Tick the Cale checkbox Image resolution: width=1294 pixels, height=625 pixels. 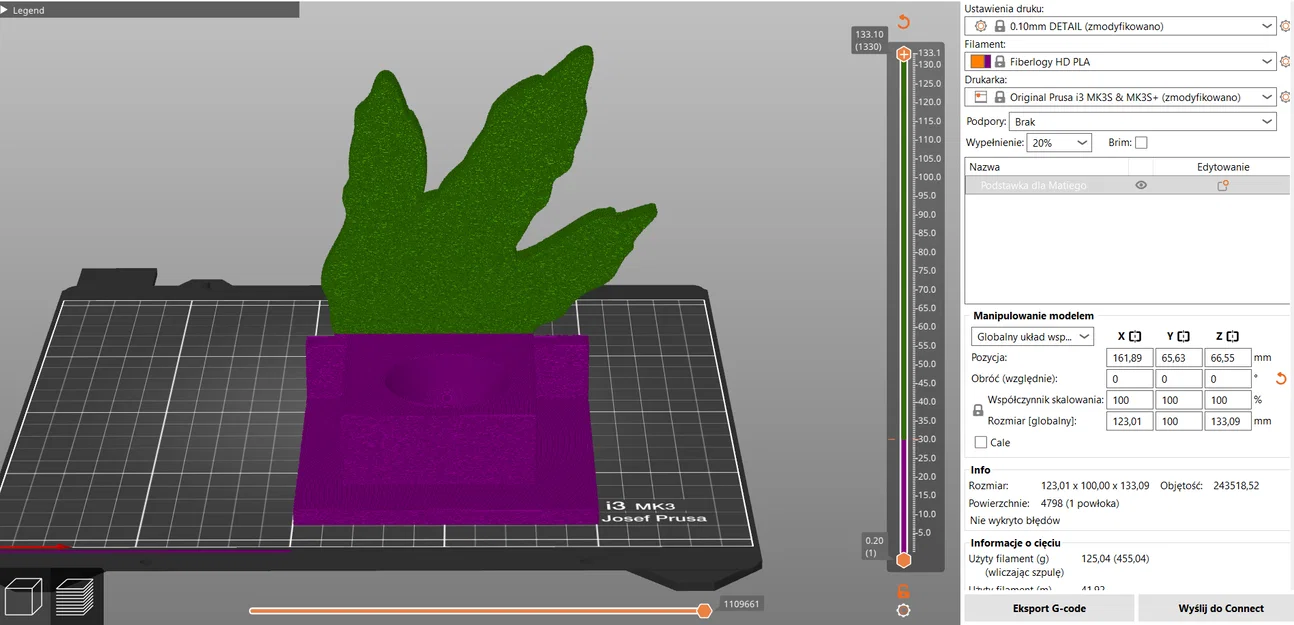coord(981,442)
